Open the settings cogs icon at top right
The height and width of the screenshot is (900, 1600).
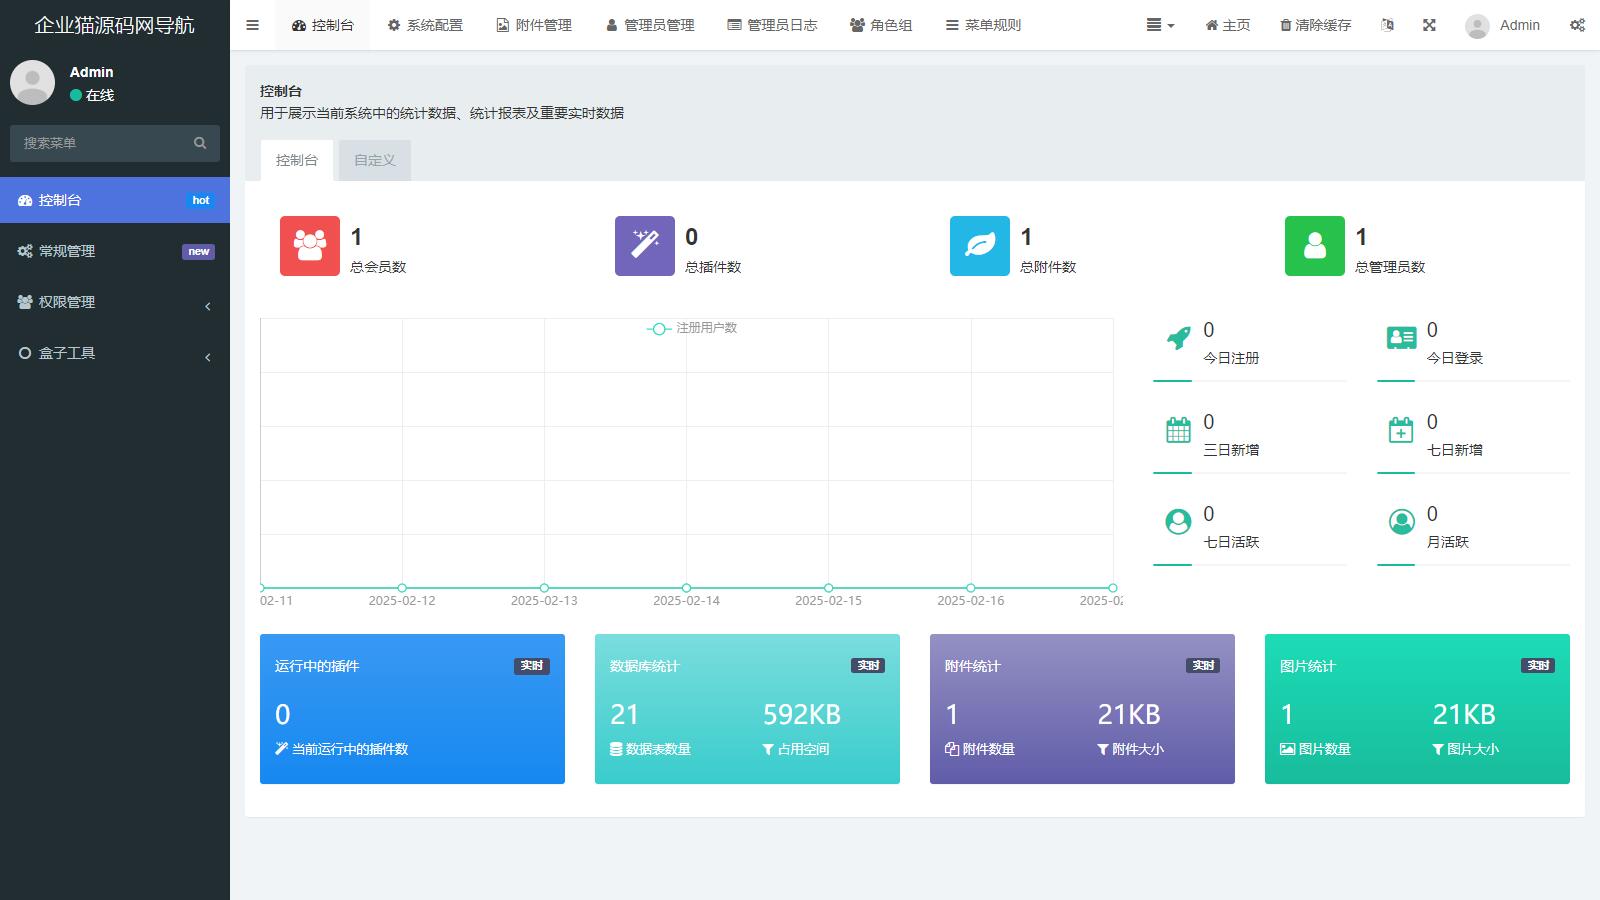point(1577,25)
